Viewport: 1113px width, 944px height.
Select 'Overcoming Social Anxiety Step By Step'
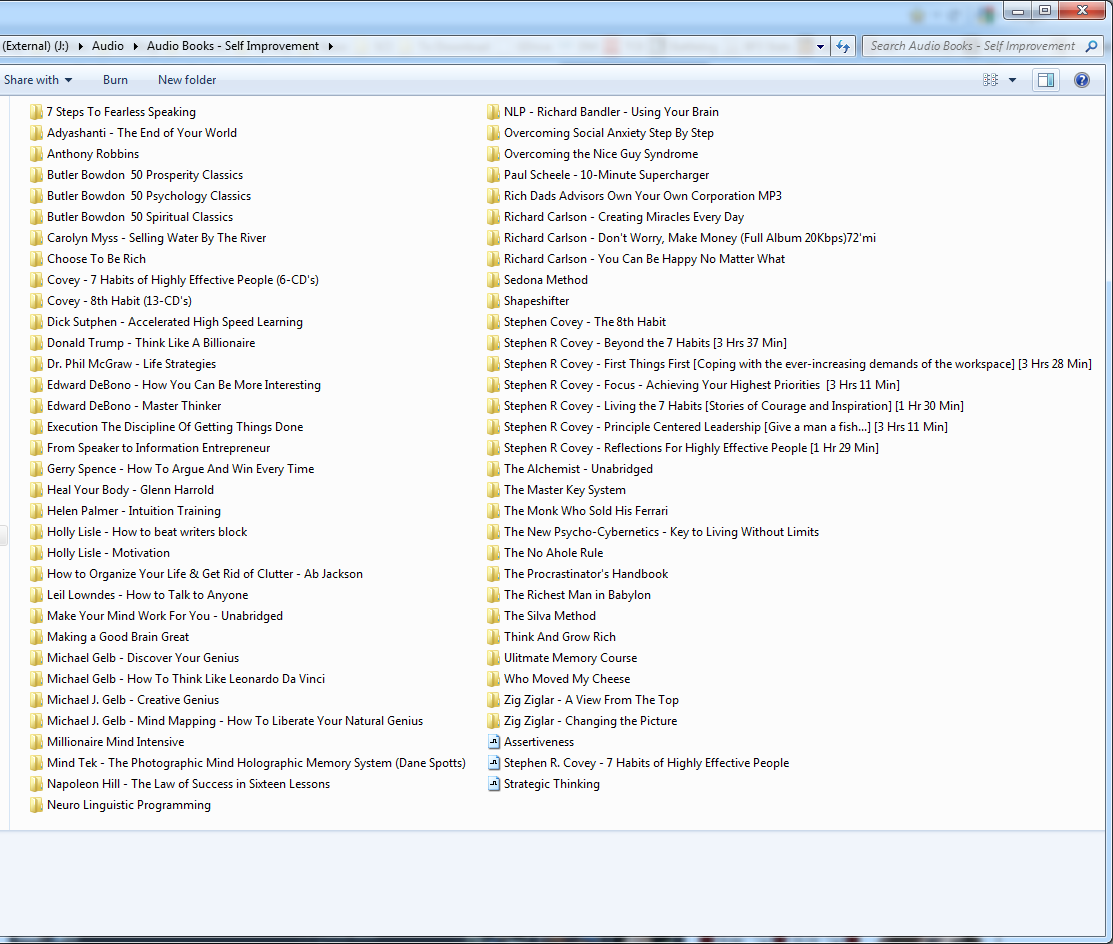coord(609,133)
